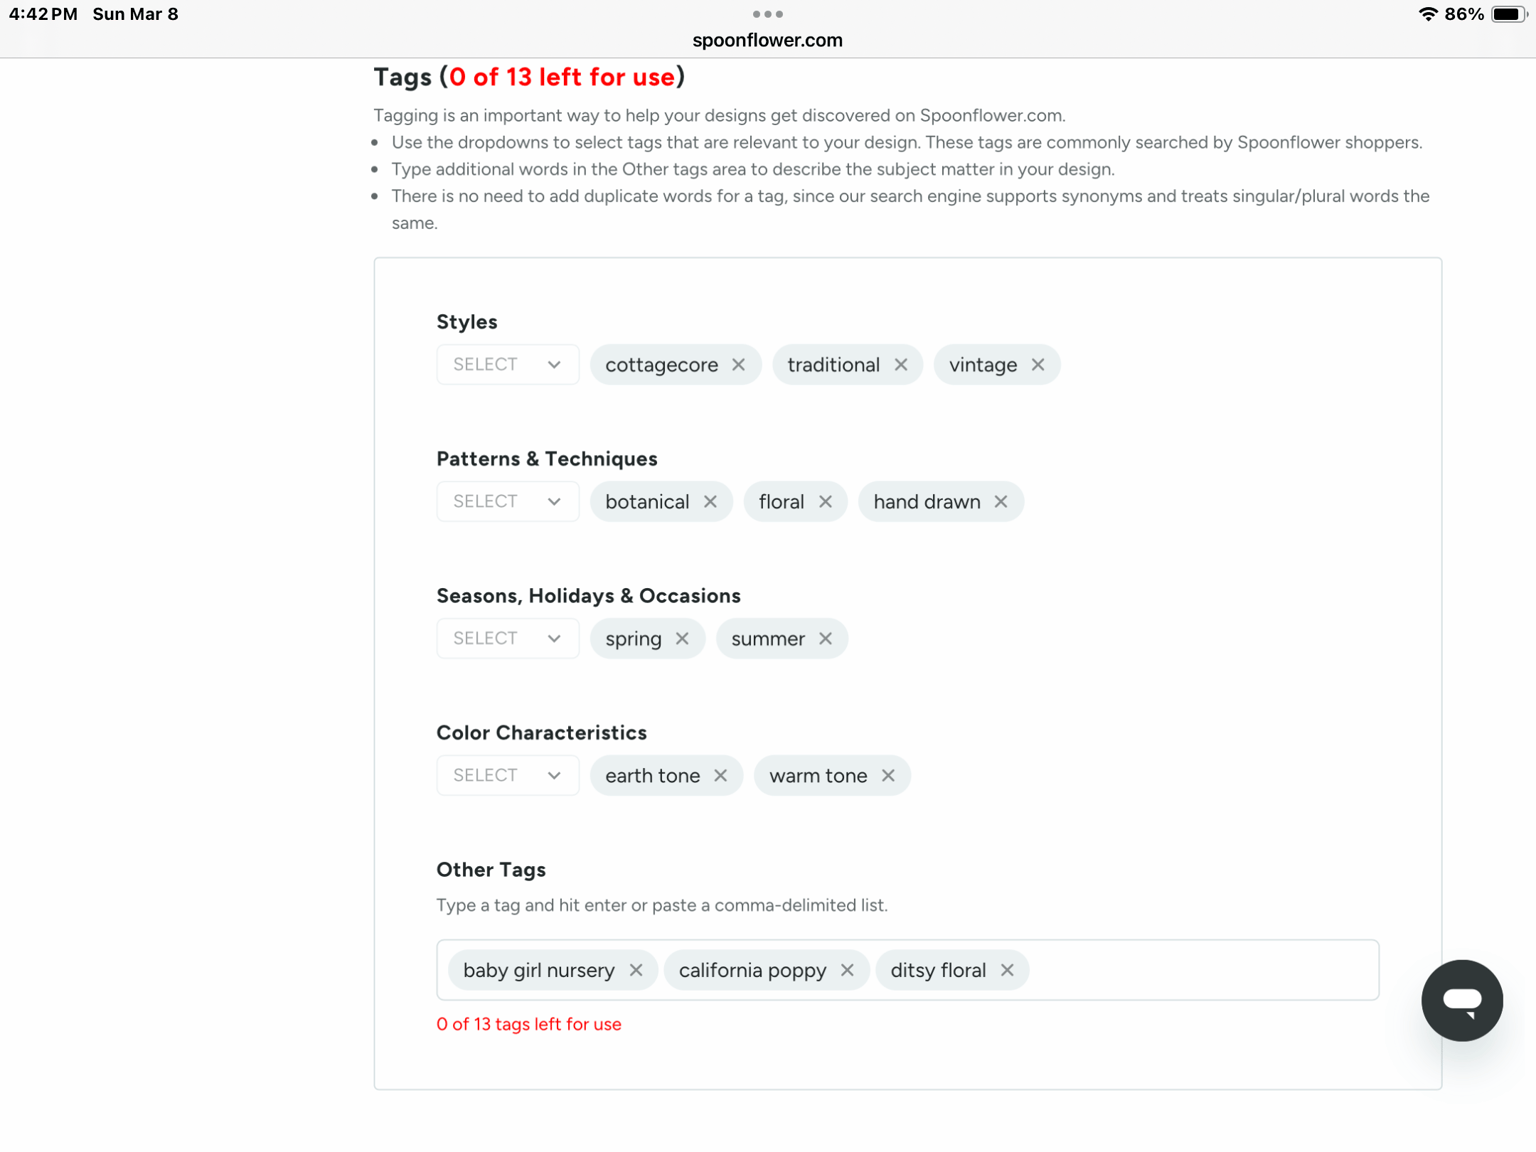Screen dimensions: 1536x1152
Task: Remove the botanical tag
Action: 710,502
